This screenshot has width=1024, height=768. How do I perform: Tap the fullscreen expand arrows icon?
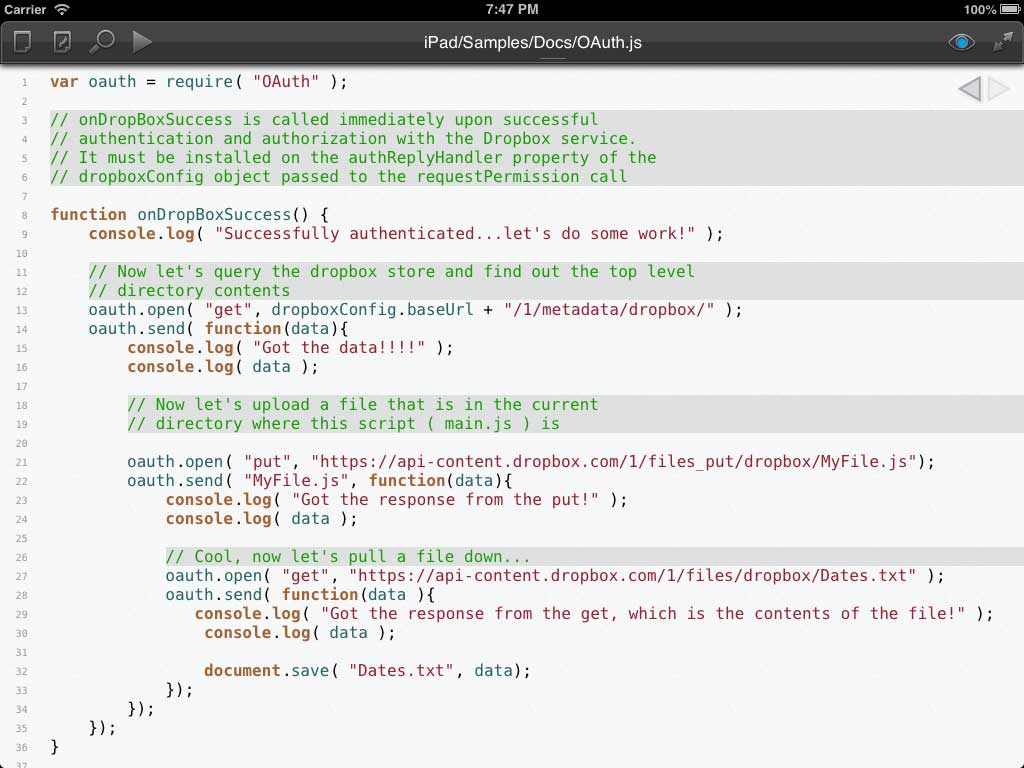[1002, 42]
